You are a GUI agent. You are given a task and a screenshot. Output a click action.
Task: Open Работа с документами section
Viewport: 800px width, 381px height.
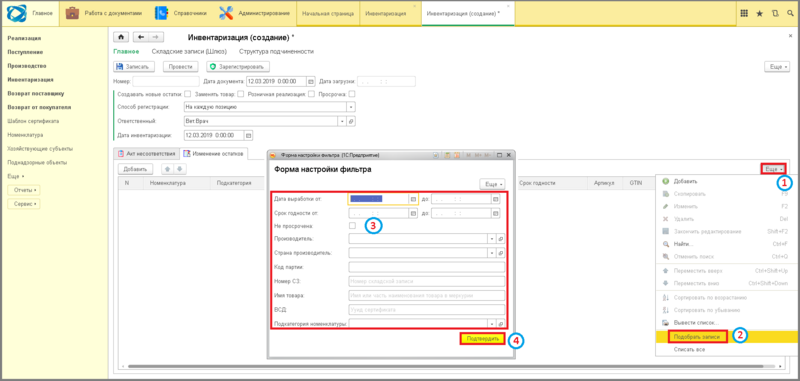click(x=104, y=13)
